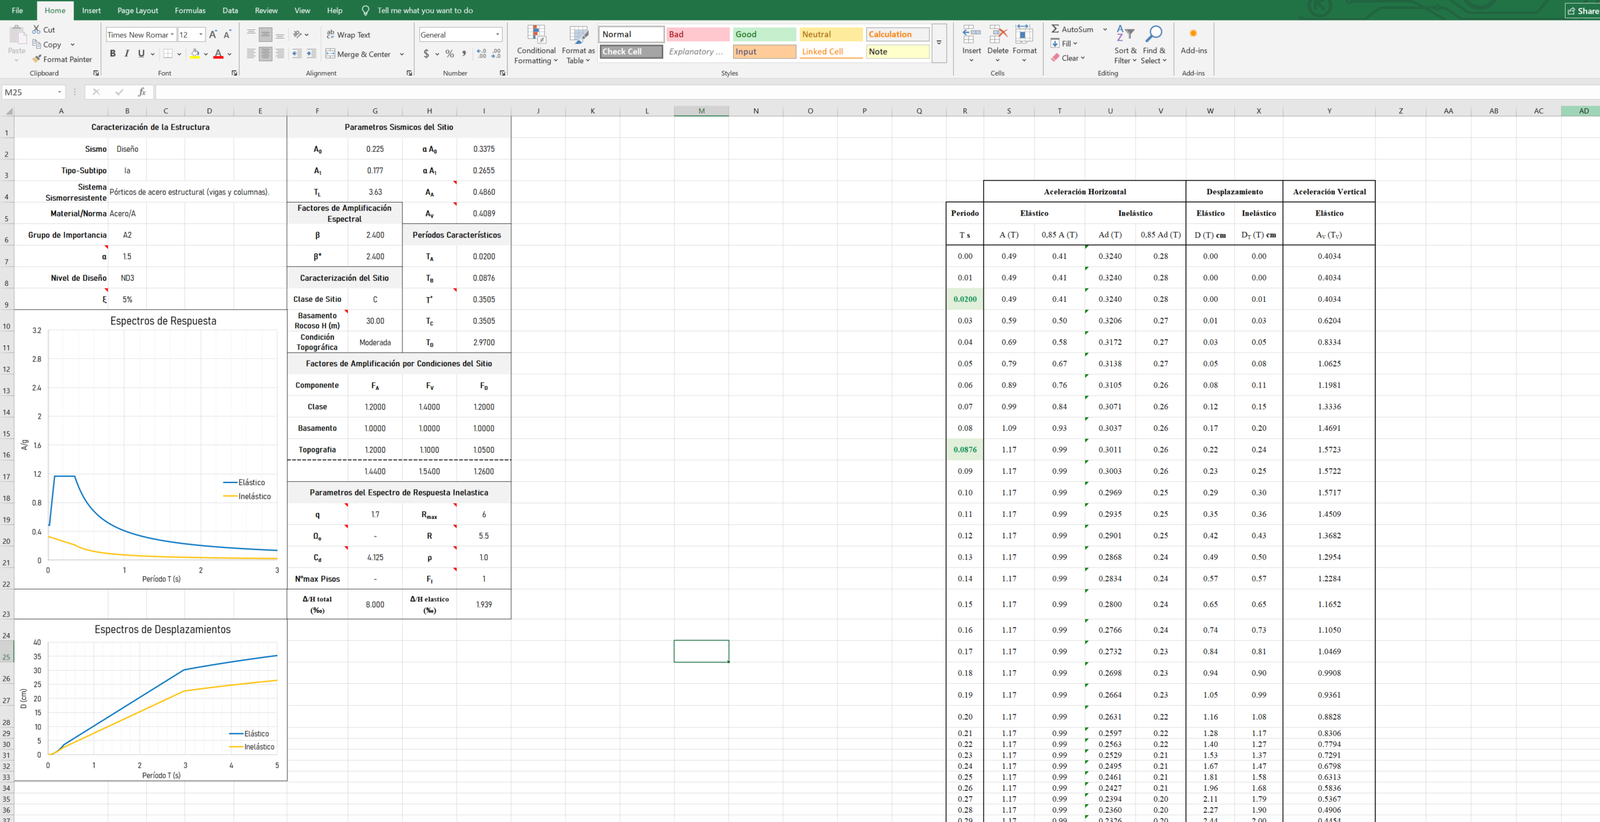Open Find & Select magnifier

point(1154,45)
